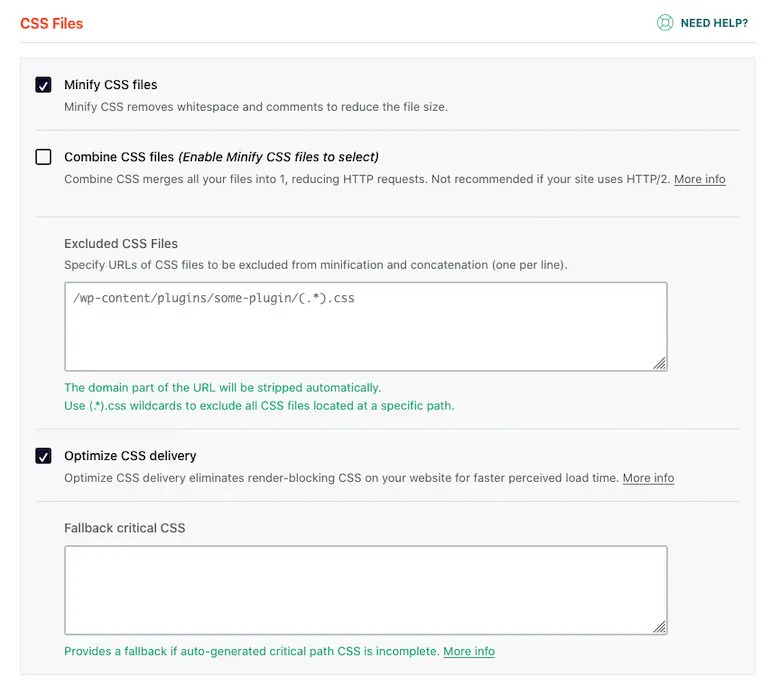Toggle the Optimize CSS delivery checkbox
Image resolution: width=770 pixels, height=690 pixels.
coord(43,456)
